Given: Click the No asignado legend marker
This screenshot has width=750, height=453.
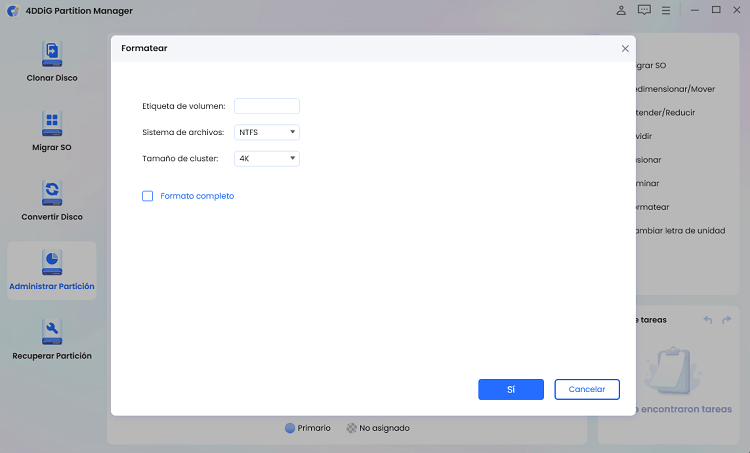Looking at the screenshot, I should click(352, 428).
